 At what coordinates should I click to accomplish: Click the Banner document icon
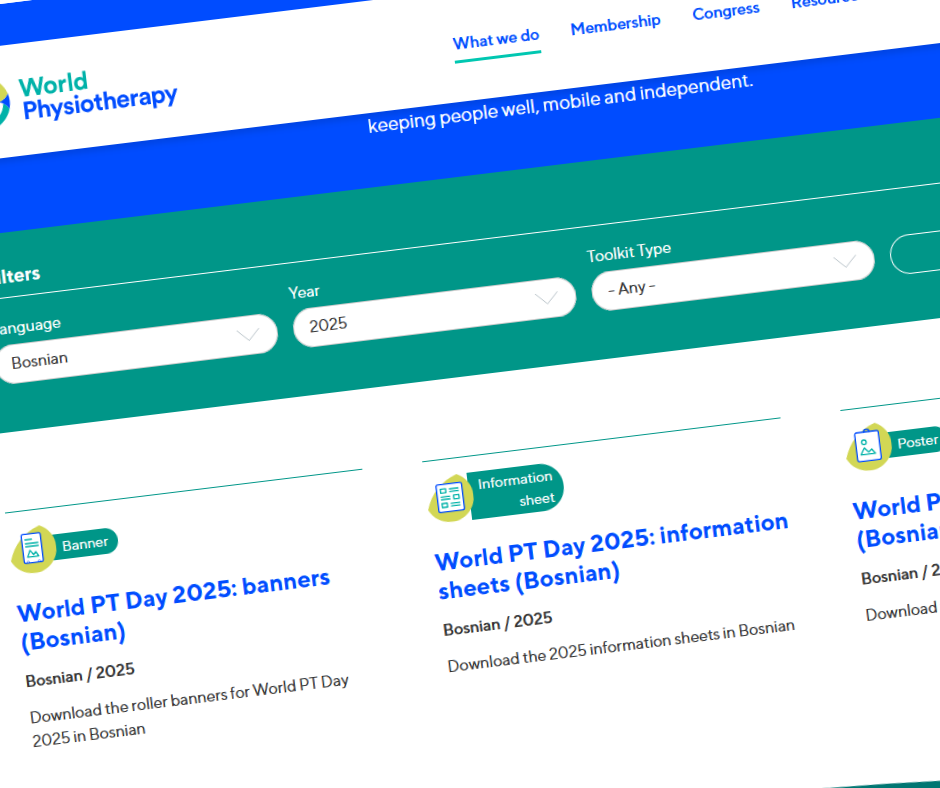pyautogui.click(x=33, y=551)
